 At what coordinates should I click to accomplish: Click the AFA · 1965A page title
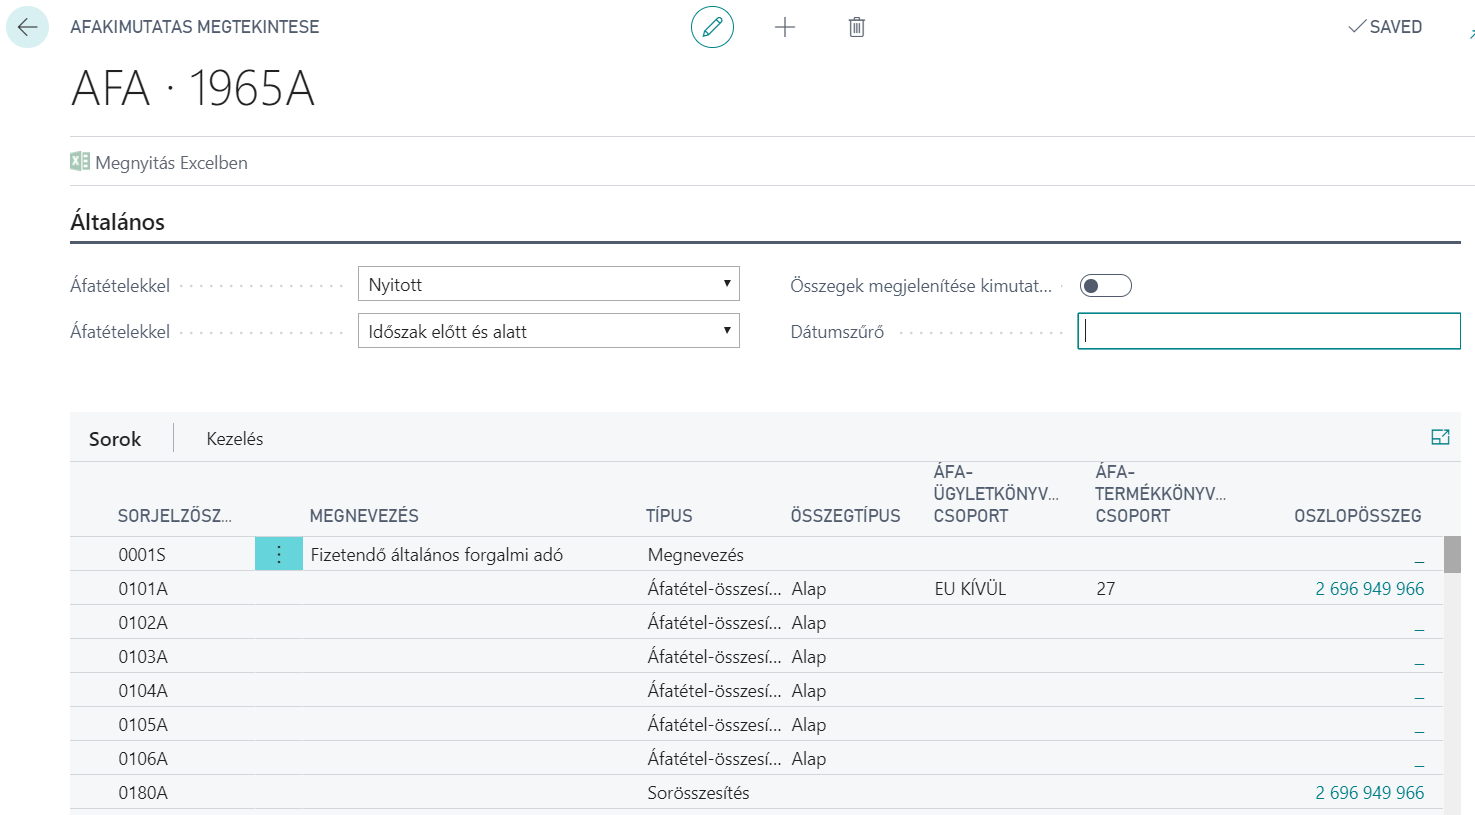(x=193, y=88)
